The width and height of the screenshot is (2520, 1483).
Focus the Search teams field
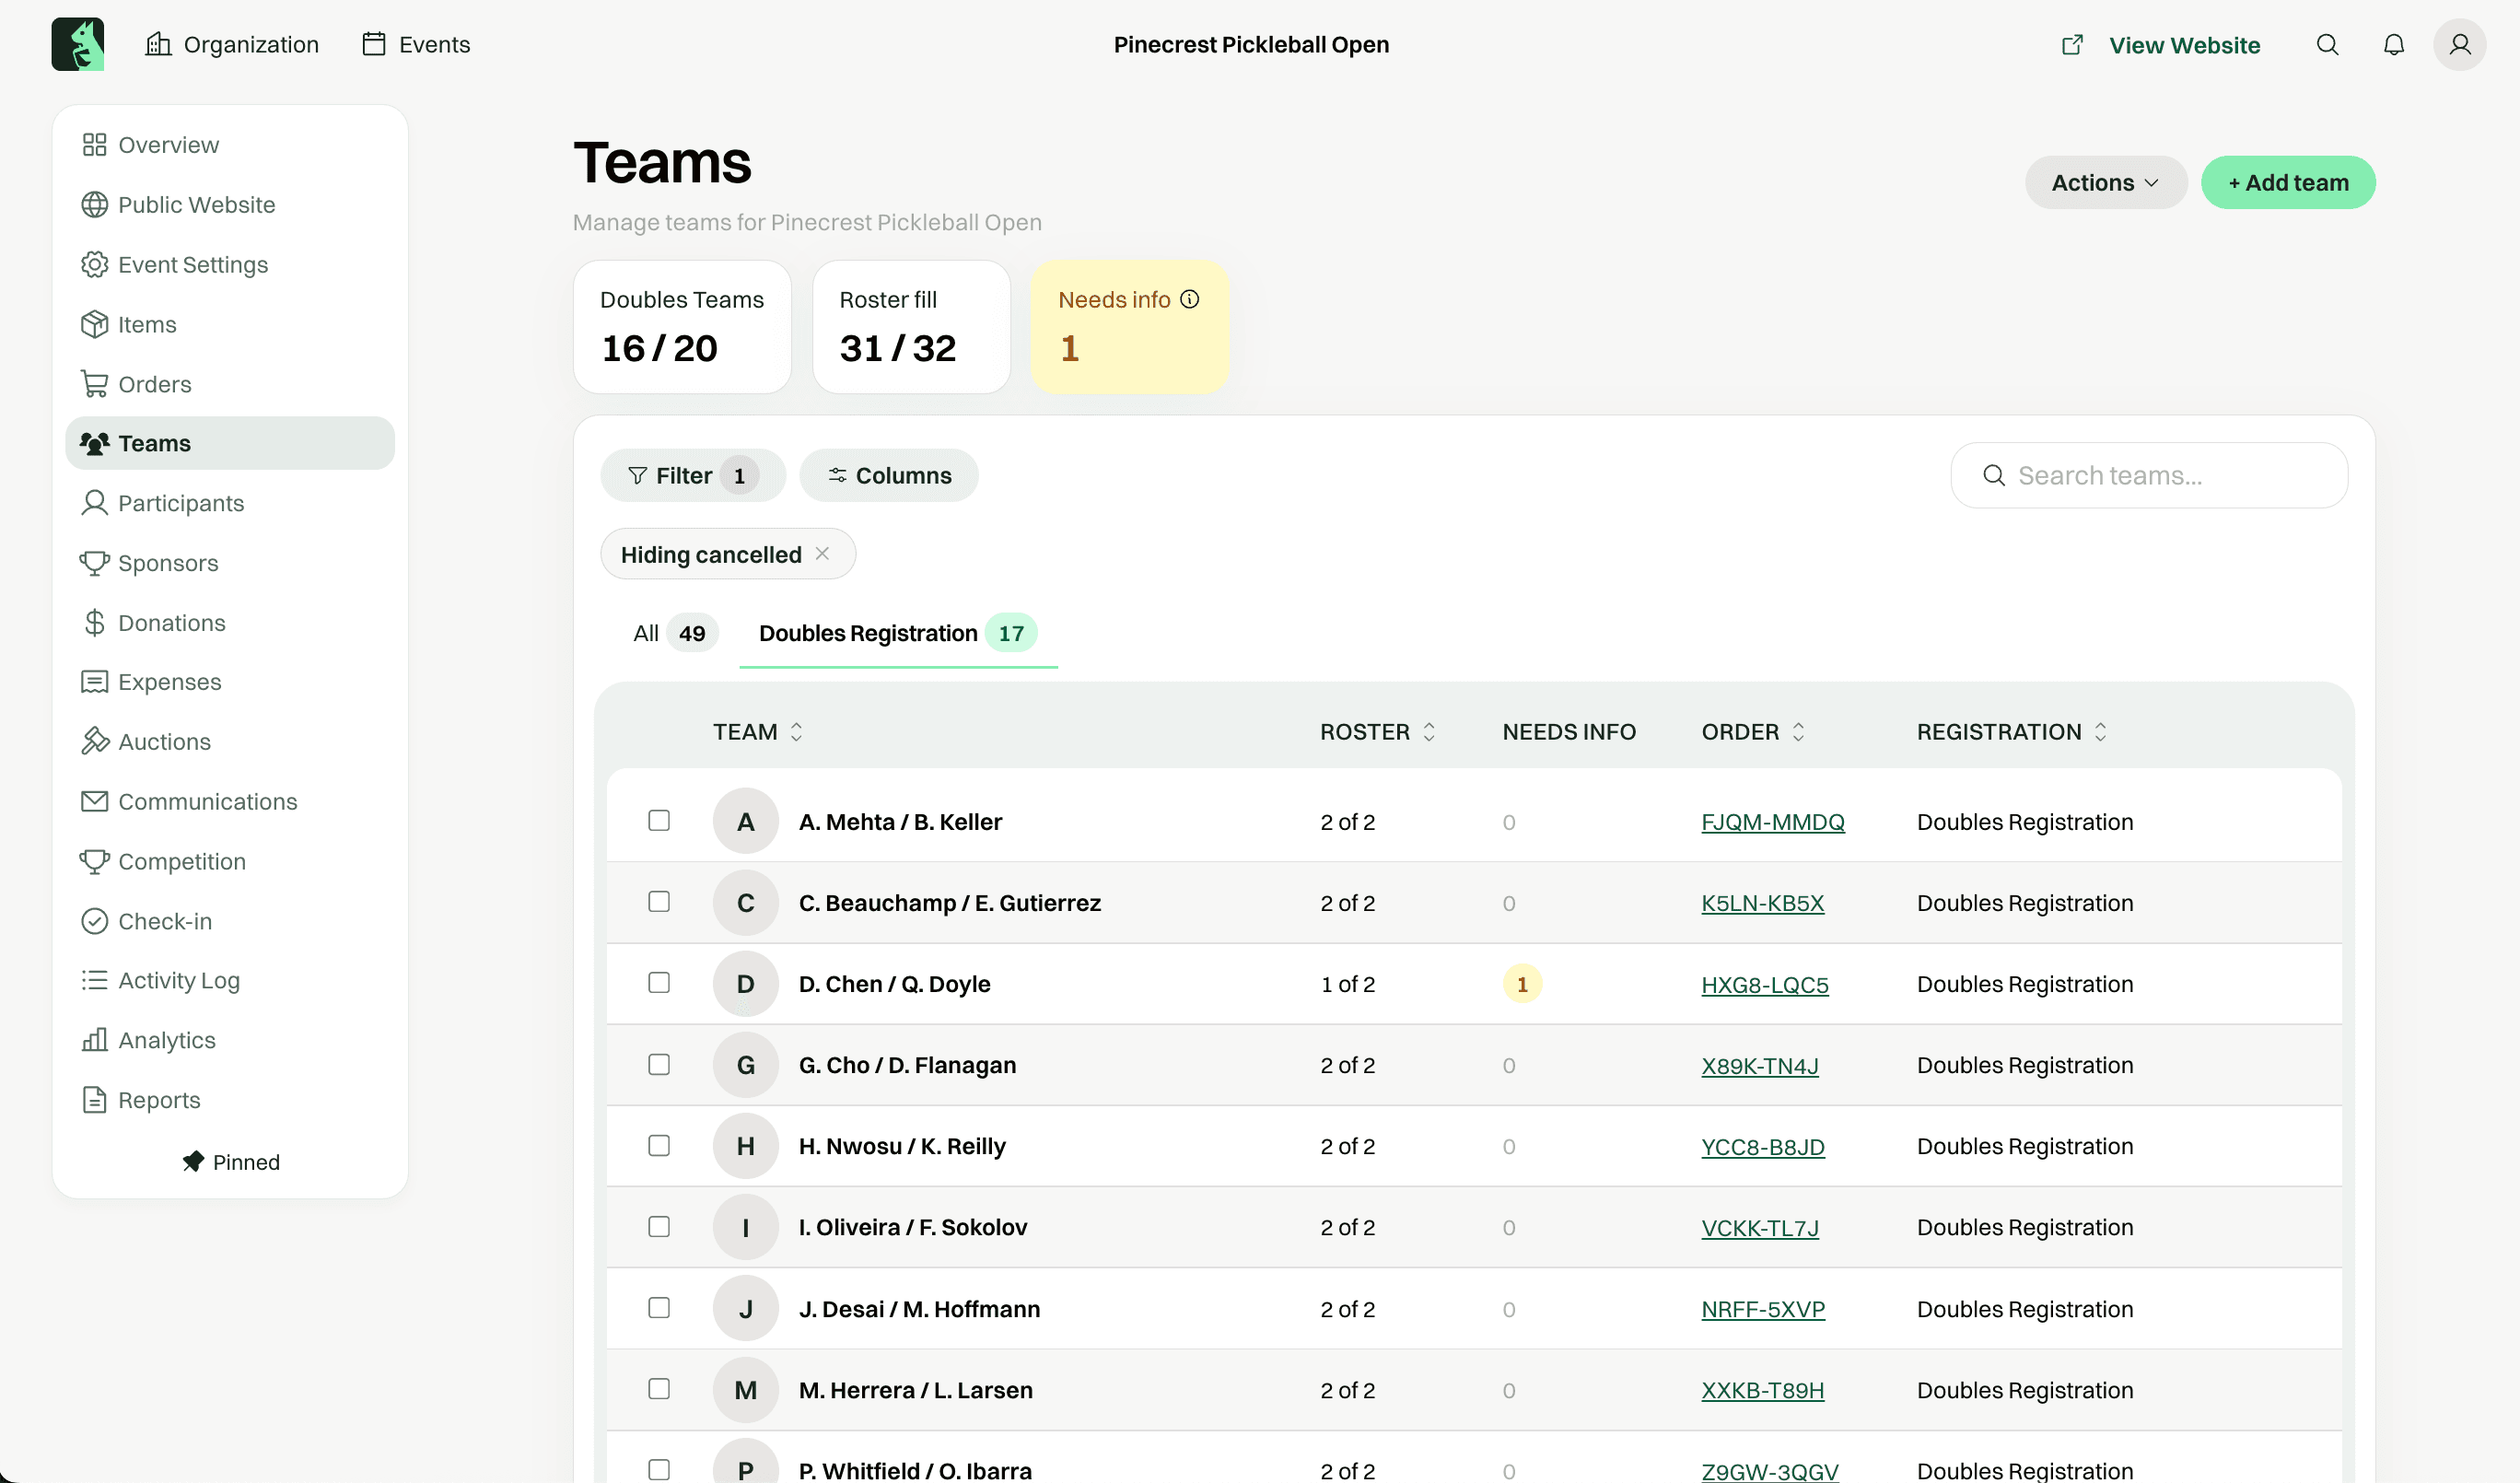(2149, 475)
